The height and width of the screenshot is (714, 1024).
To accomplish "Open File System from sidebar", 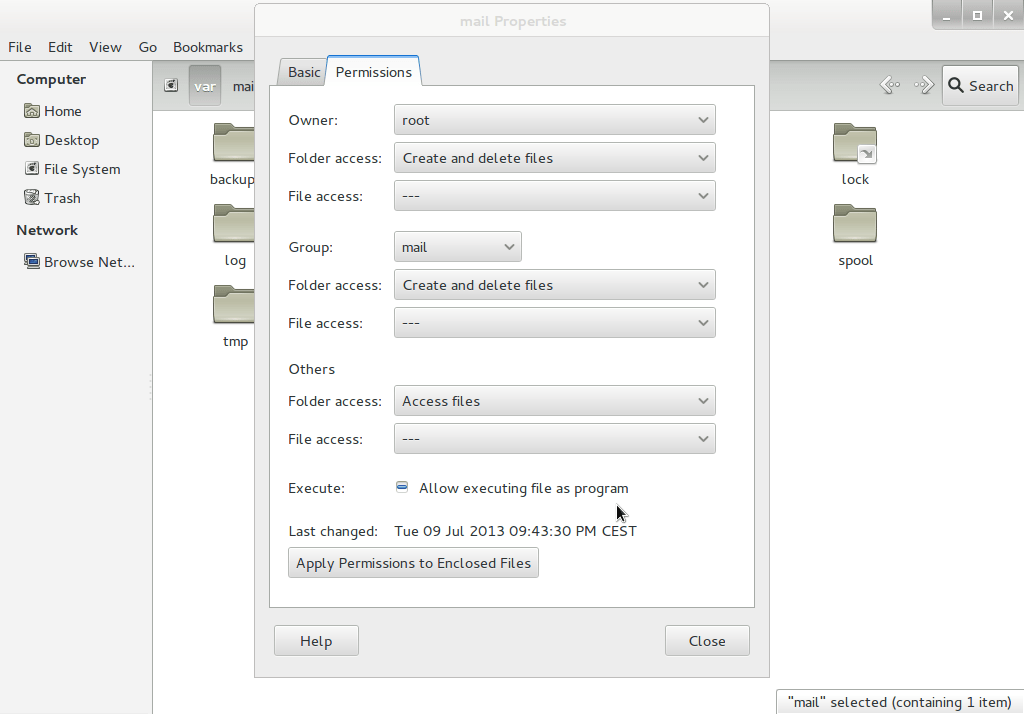I will pyautogui.click(x=82, y=168).
